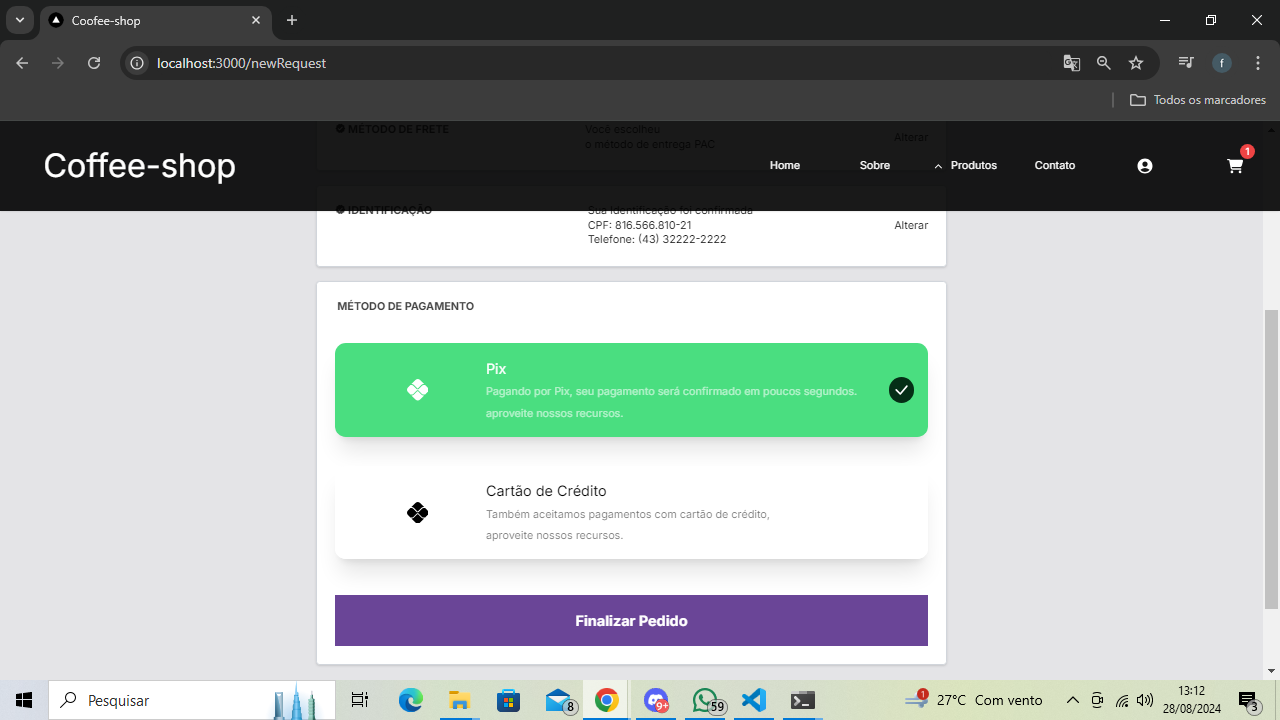
Task: Open Visual Studio Code from taskbar
Action: tap(753, 700)
